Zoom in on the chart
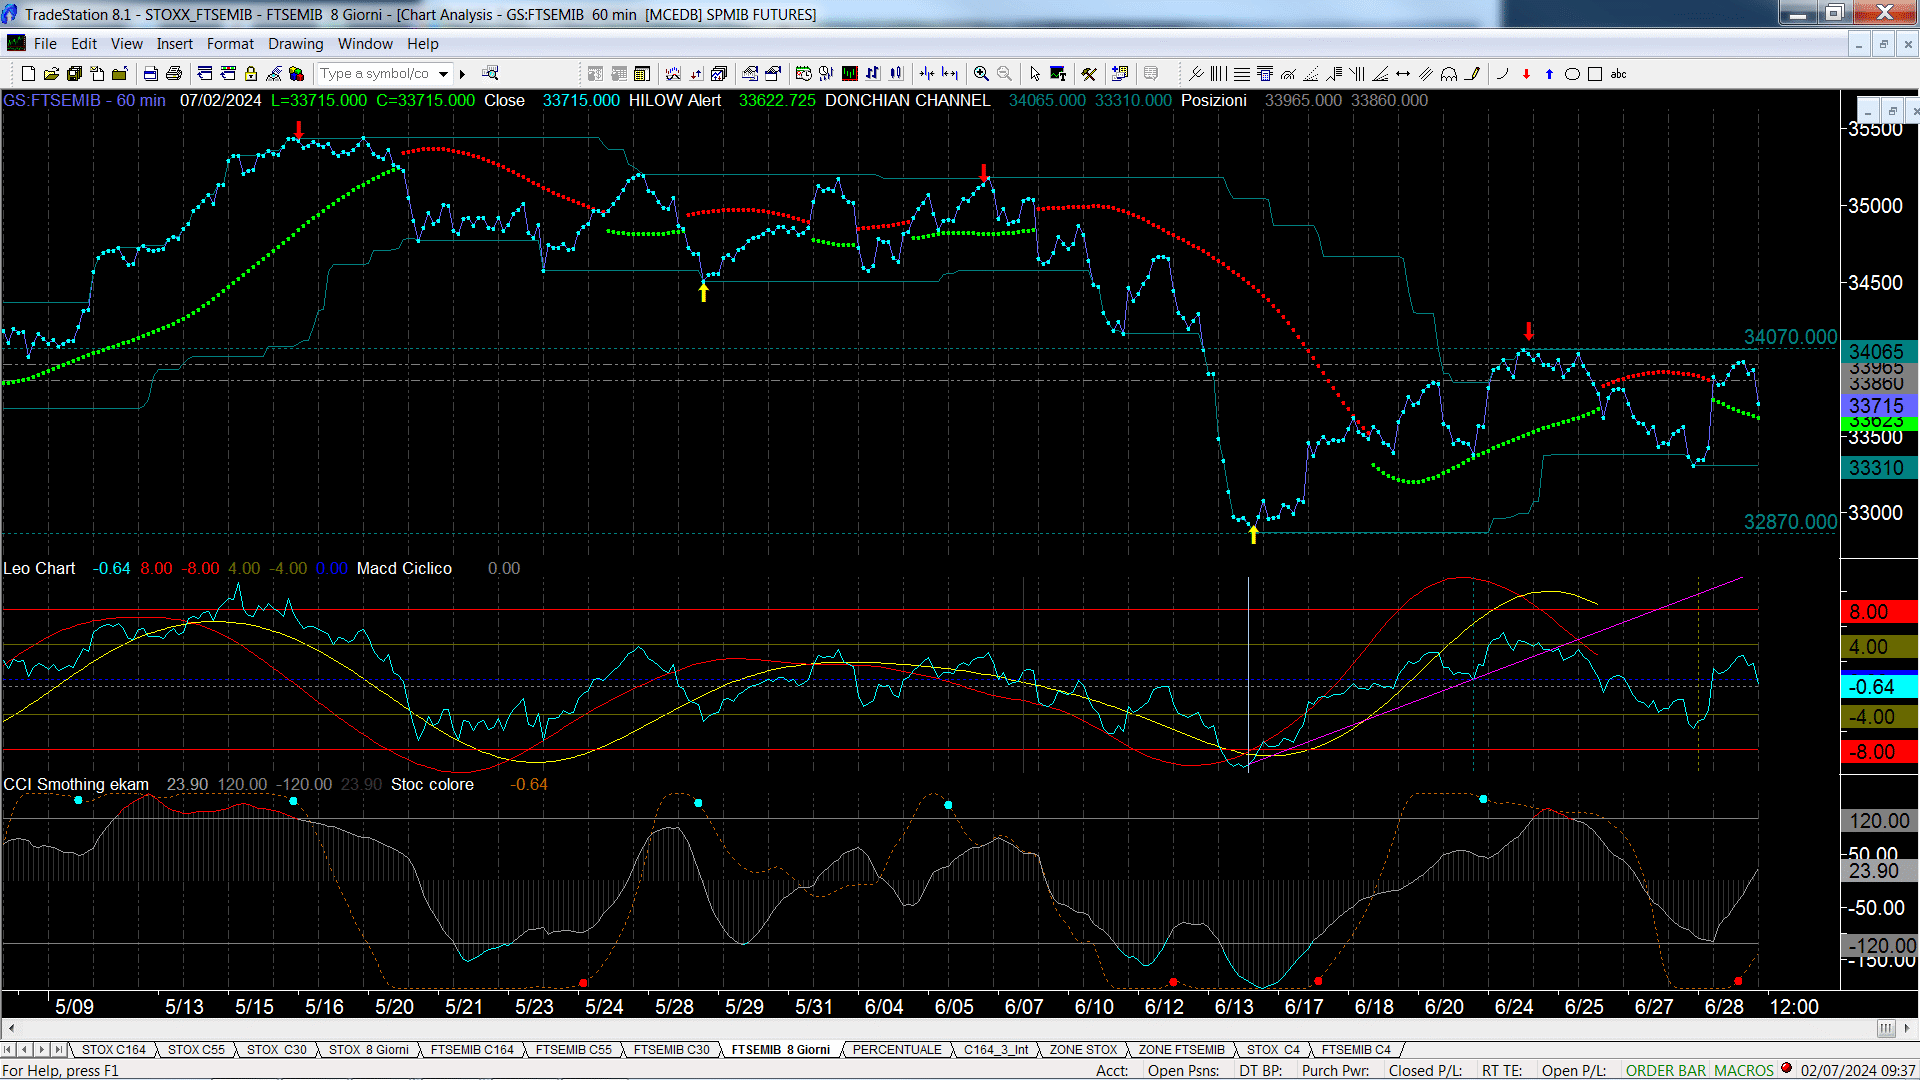Screen dimensions: 1920x1080 981,74
